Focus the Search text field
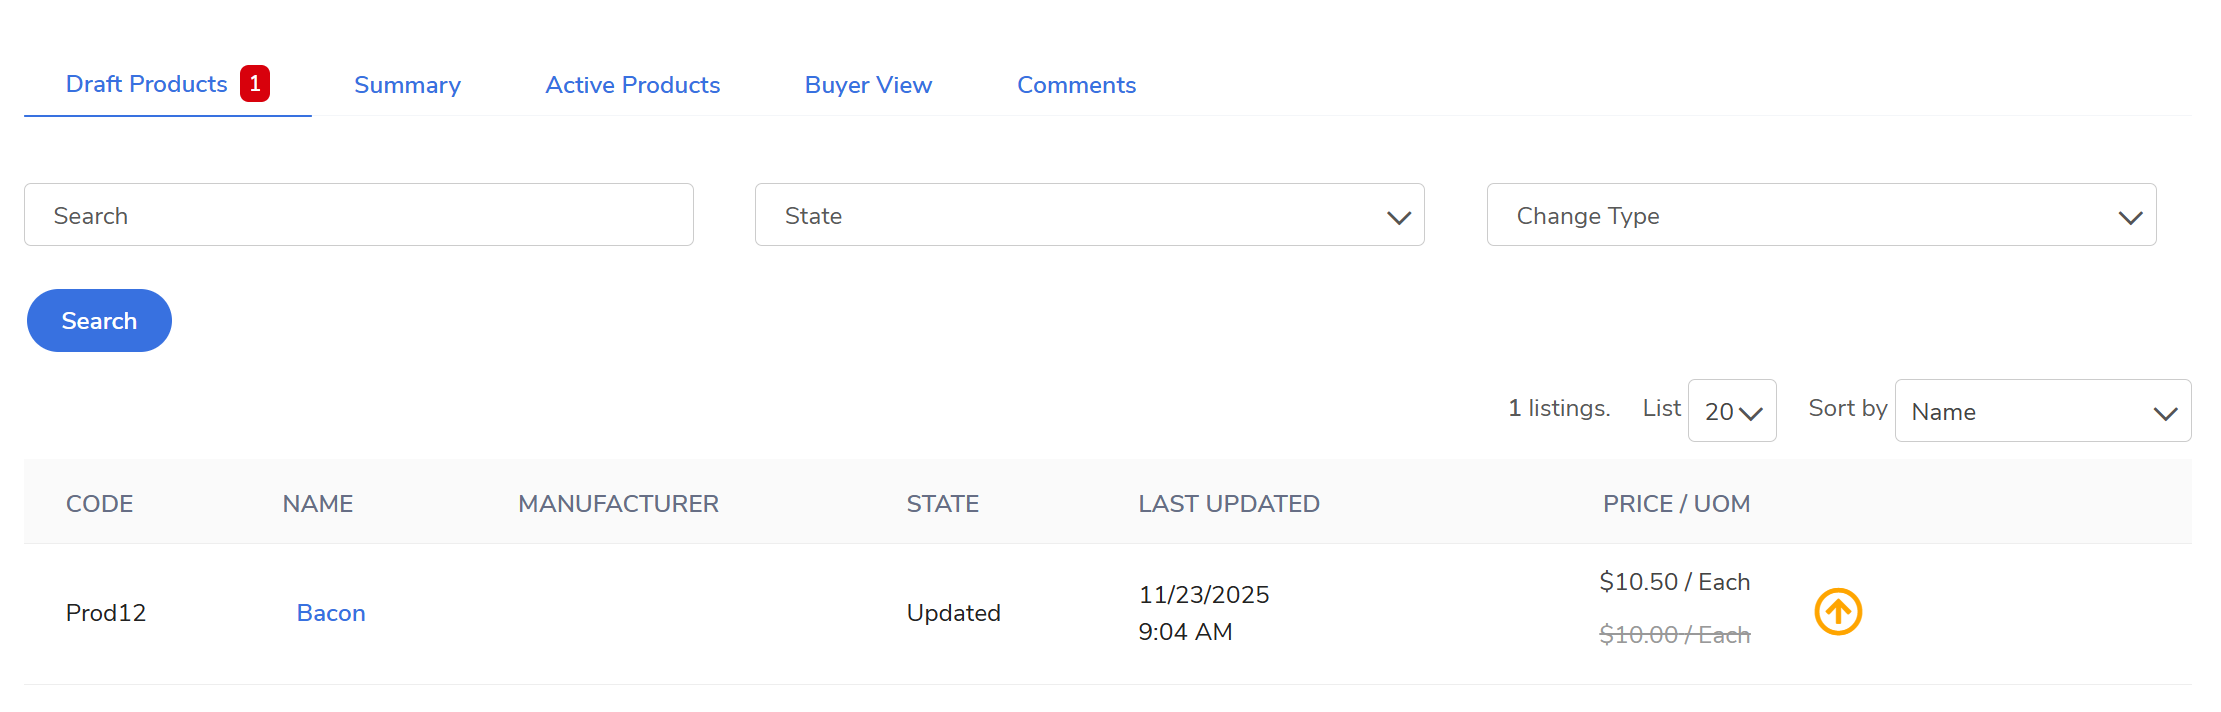Image resolution: width=2221 pixels, height=712 pixels. pyautogui.click(x=359, y=215)
